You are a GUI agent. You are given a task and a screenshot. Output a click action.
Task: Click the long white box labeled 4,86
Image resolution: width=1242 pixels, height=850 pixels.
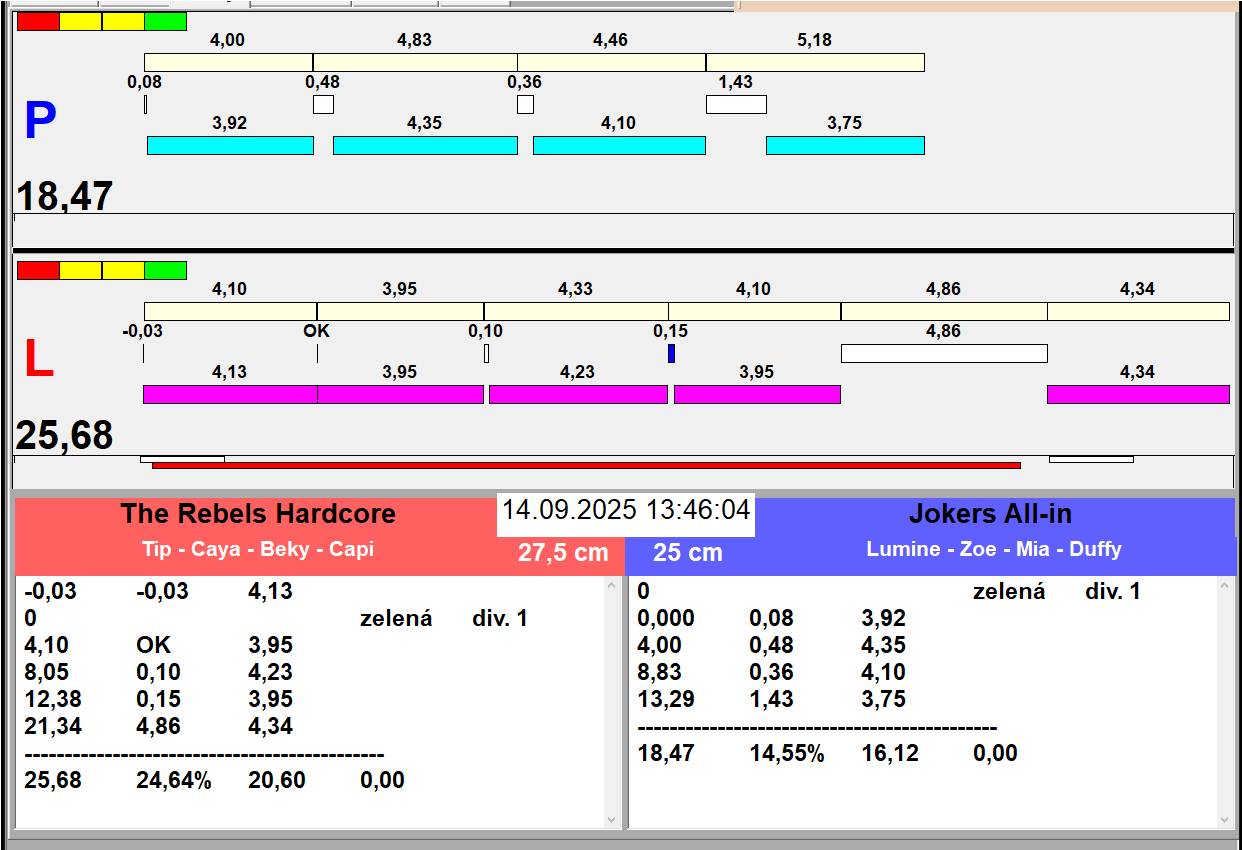(944, 353)
